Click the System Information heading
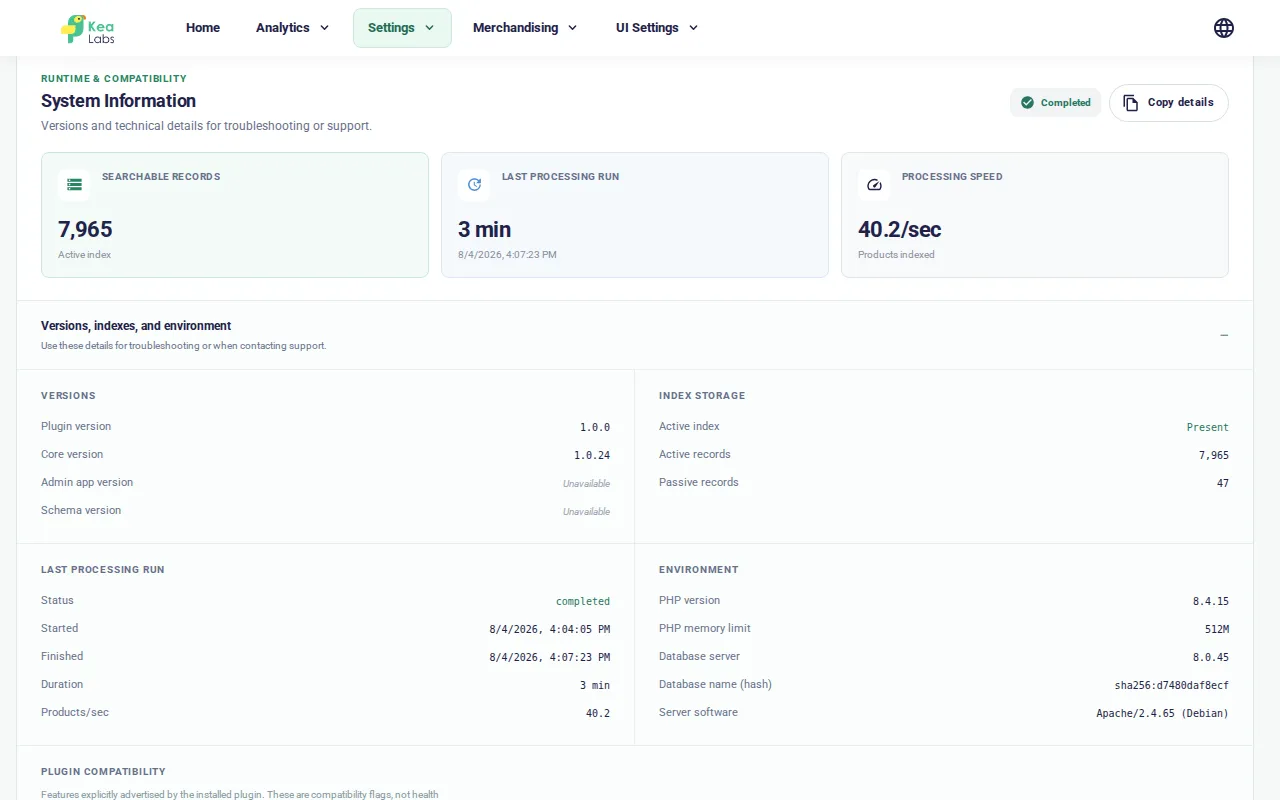The height and width of the screenshot is (800, 1280). click(118, 101)
